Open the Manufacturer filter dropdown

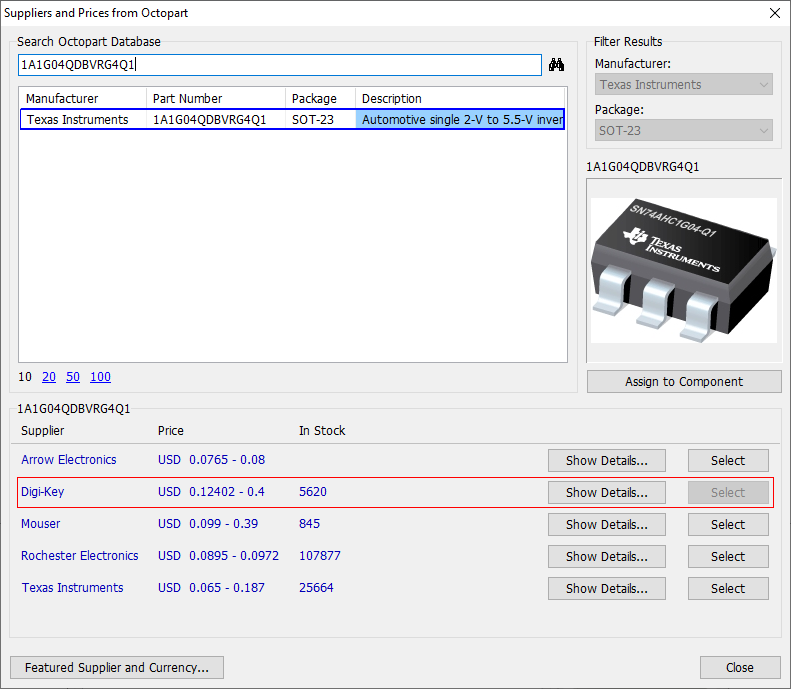684,85
